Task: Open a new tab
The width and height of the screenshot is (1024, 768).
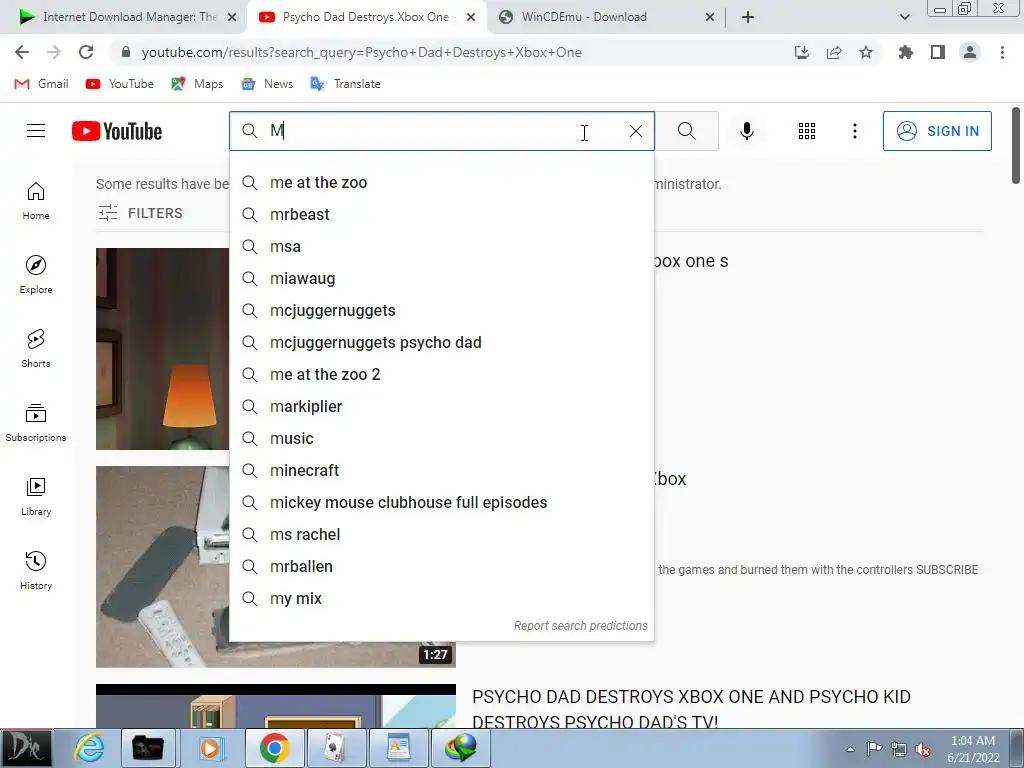Action: 748,17
